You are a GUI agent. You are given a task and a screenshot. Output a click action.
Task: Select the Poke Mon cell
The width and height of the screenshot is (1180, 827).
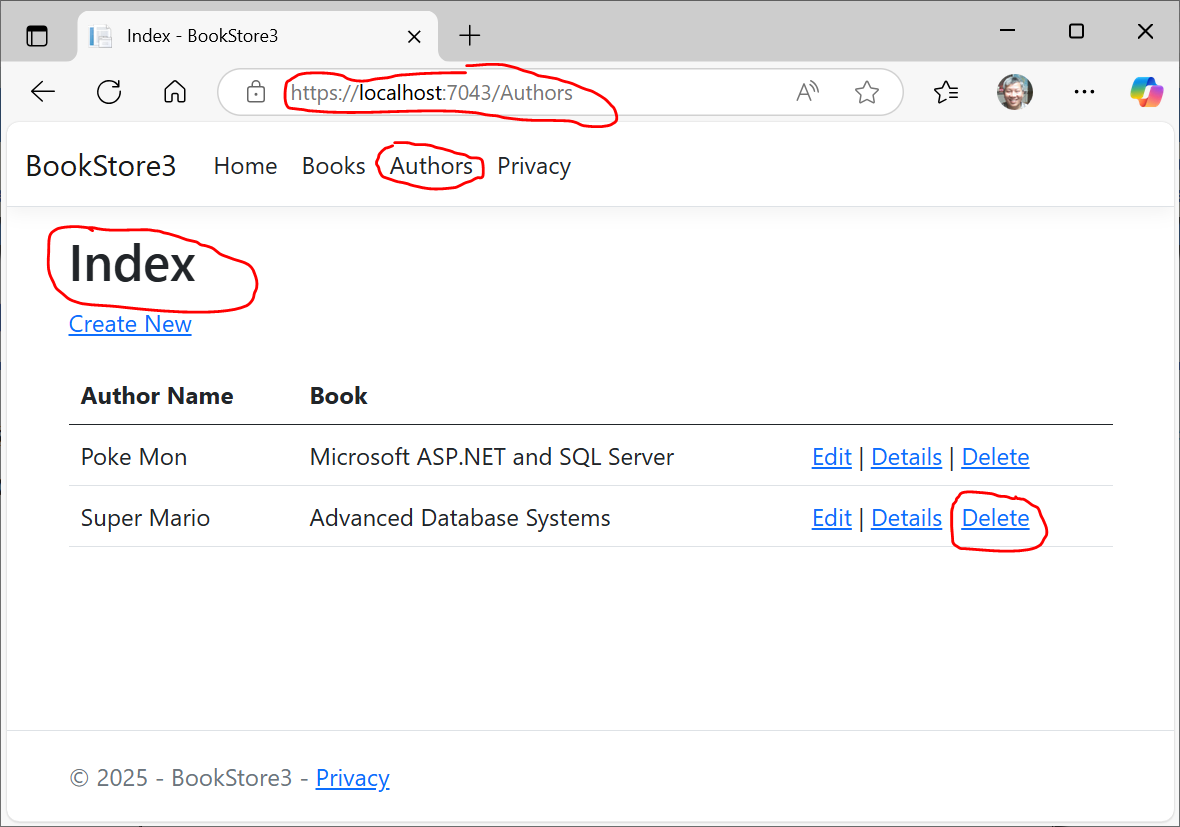click(134, 457)
